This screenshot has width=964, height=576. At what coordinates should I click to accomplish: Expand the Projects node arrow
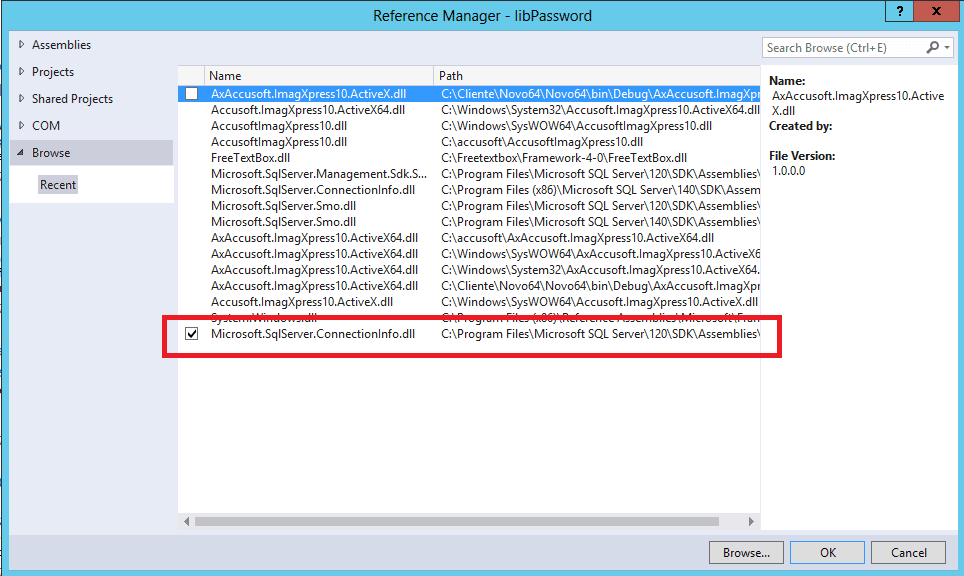tap(22, 71)
